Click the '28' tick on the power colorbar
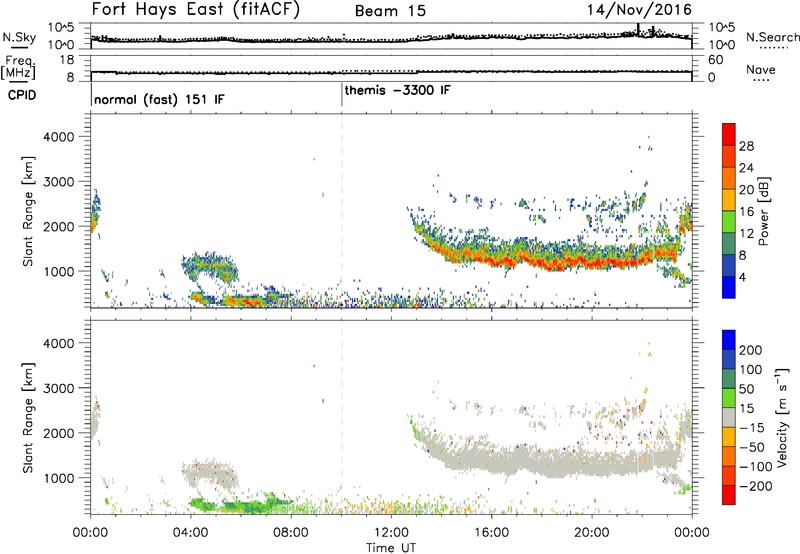 [746, 146]
